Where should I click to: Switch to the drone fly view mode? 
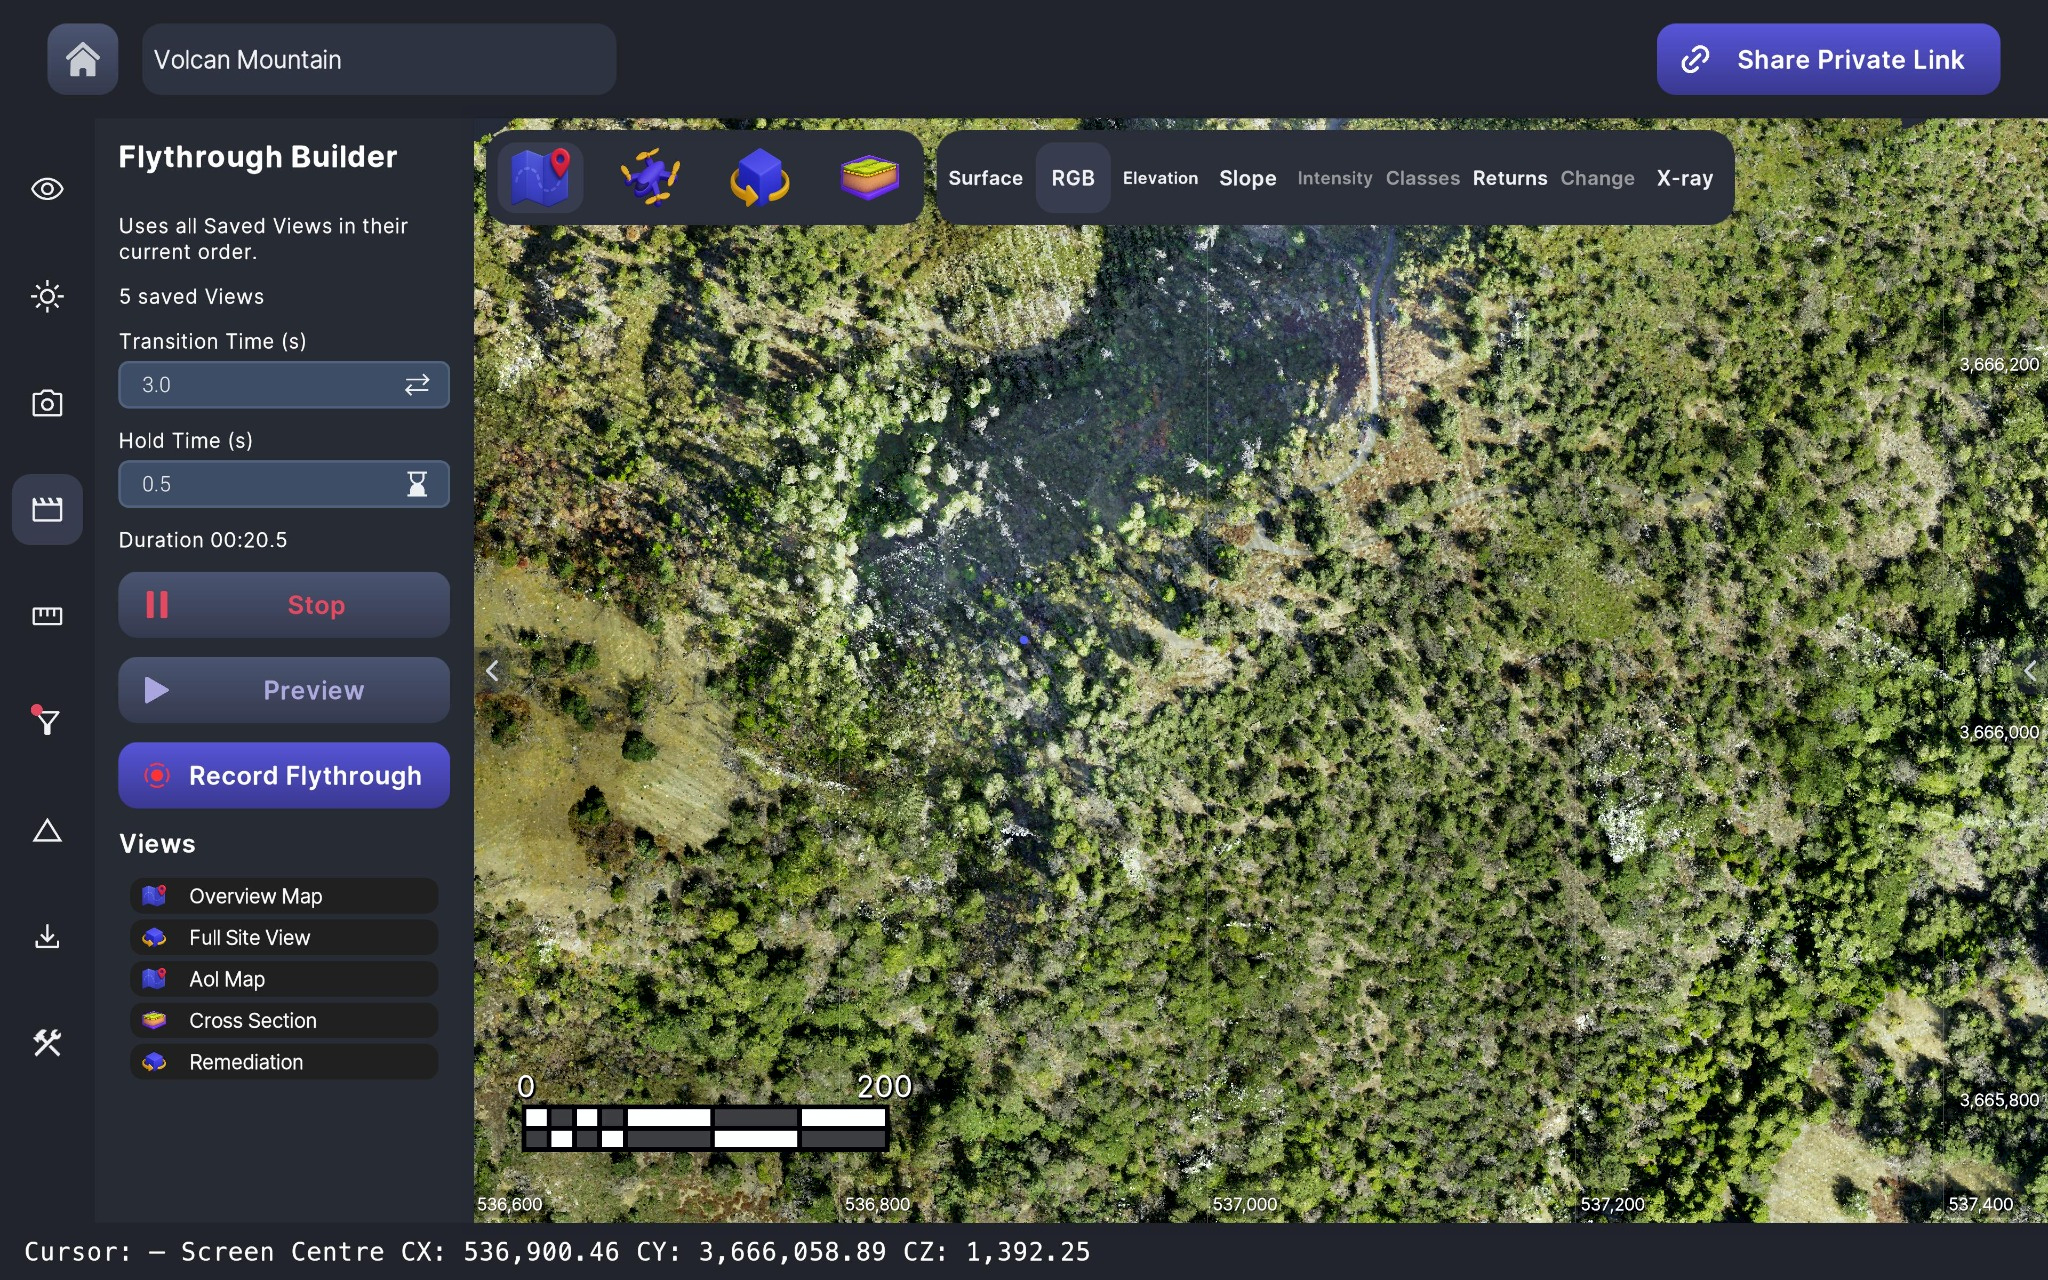click(650, 178)
